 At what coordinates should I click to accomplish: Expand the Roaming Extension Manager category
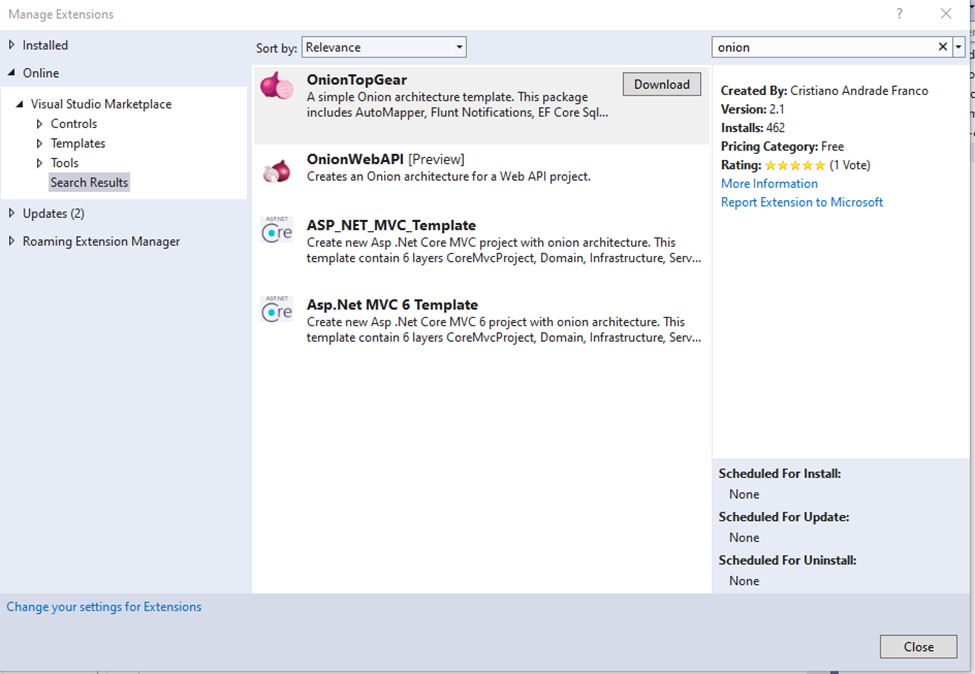[11, 241]
